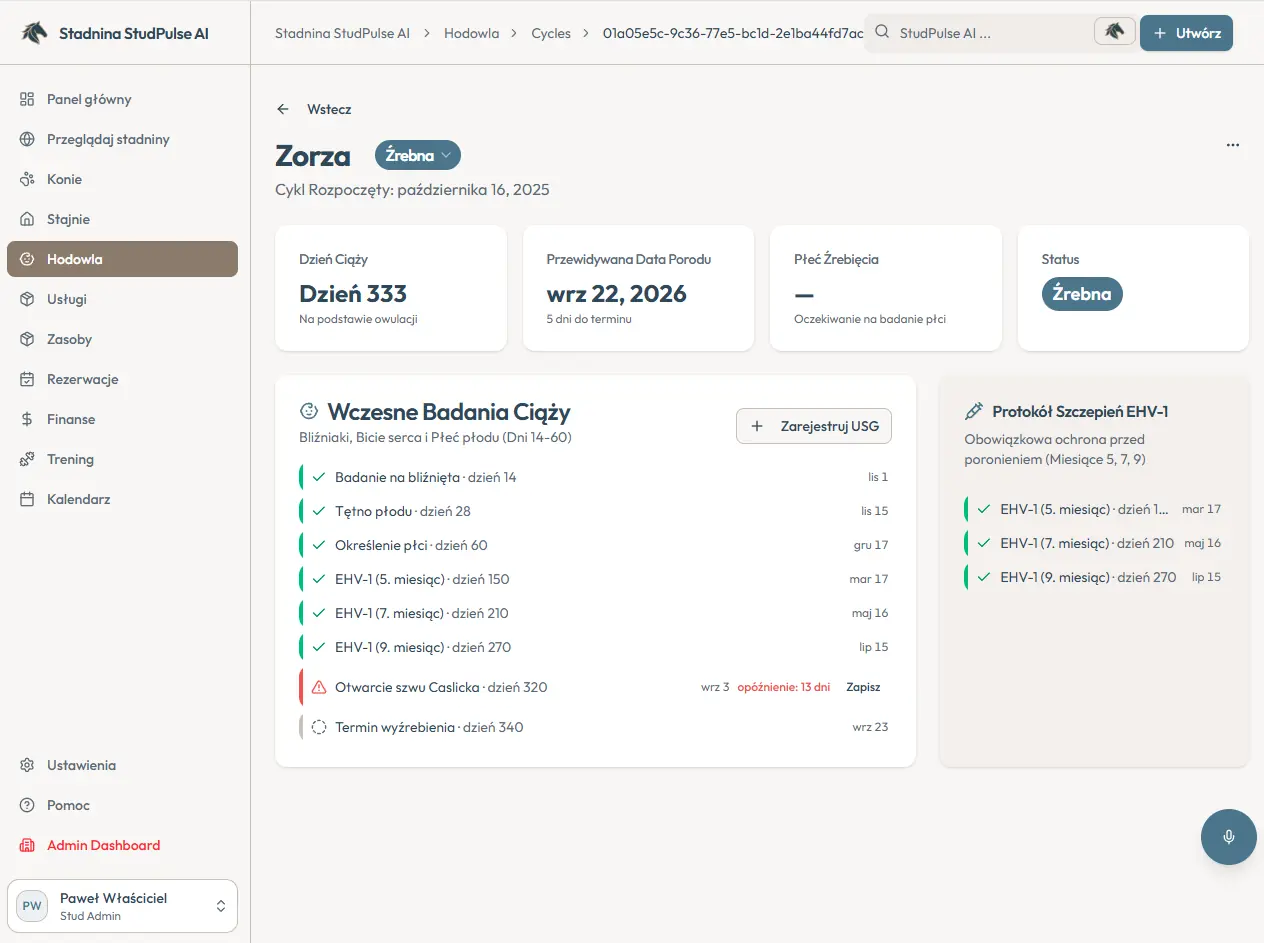This screenshot has width=1264, height=943.
Task: Click the StudPulse horse logo in sidebar
Action: [x=33, y=33]
